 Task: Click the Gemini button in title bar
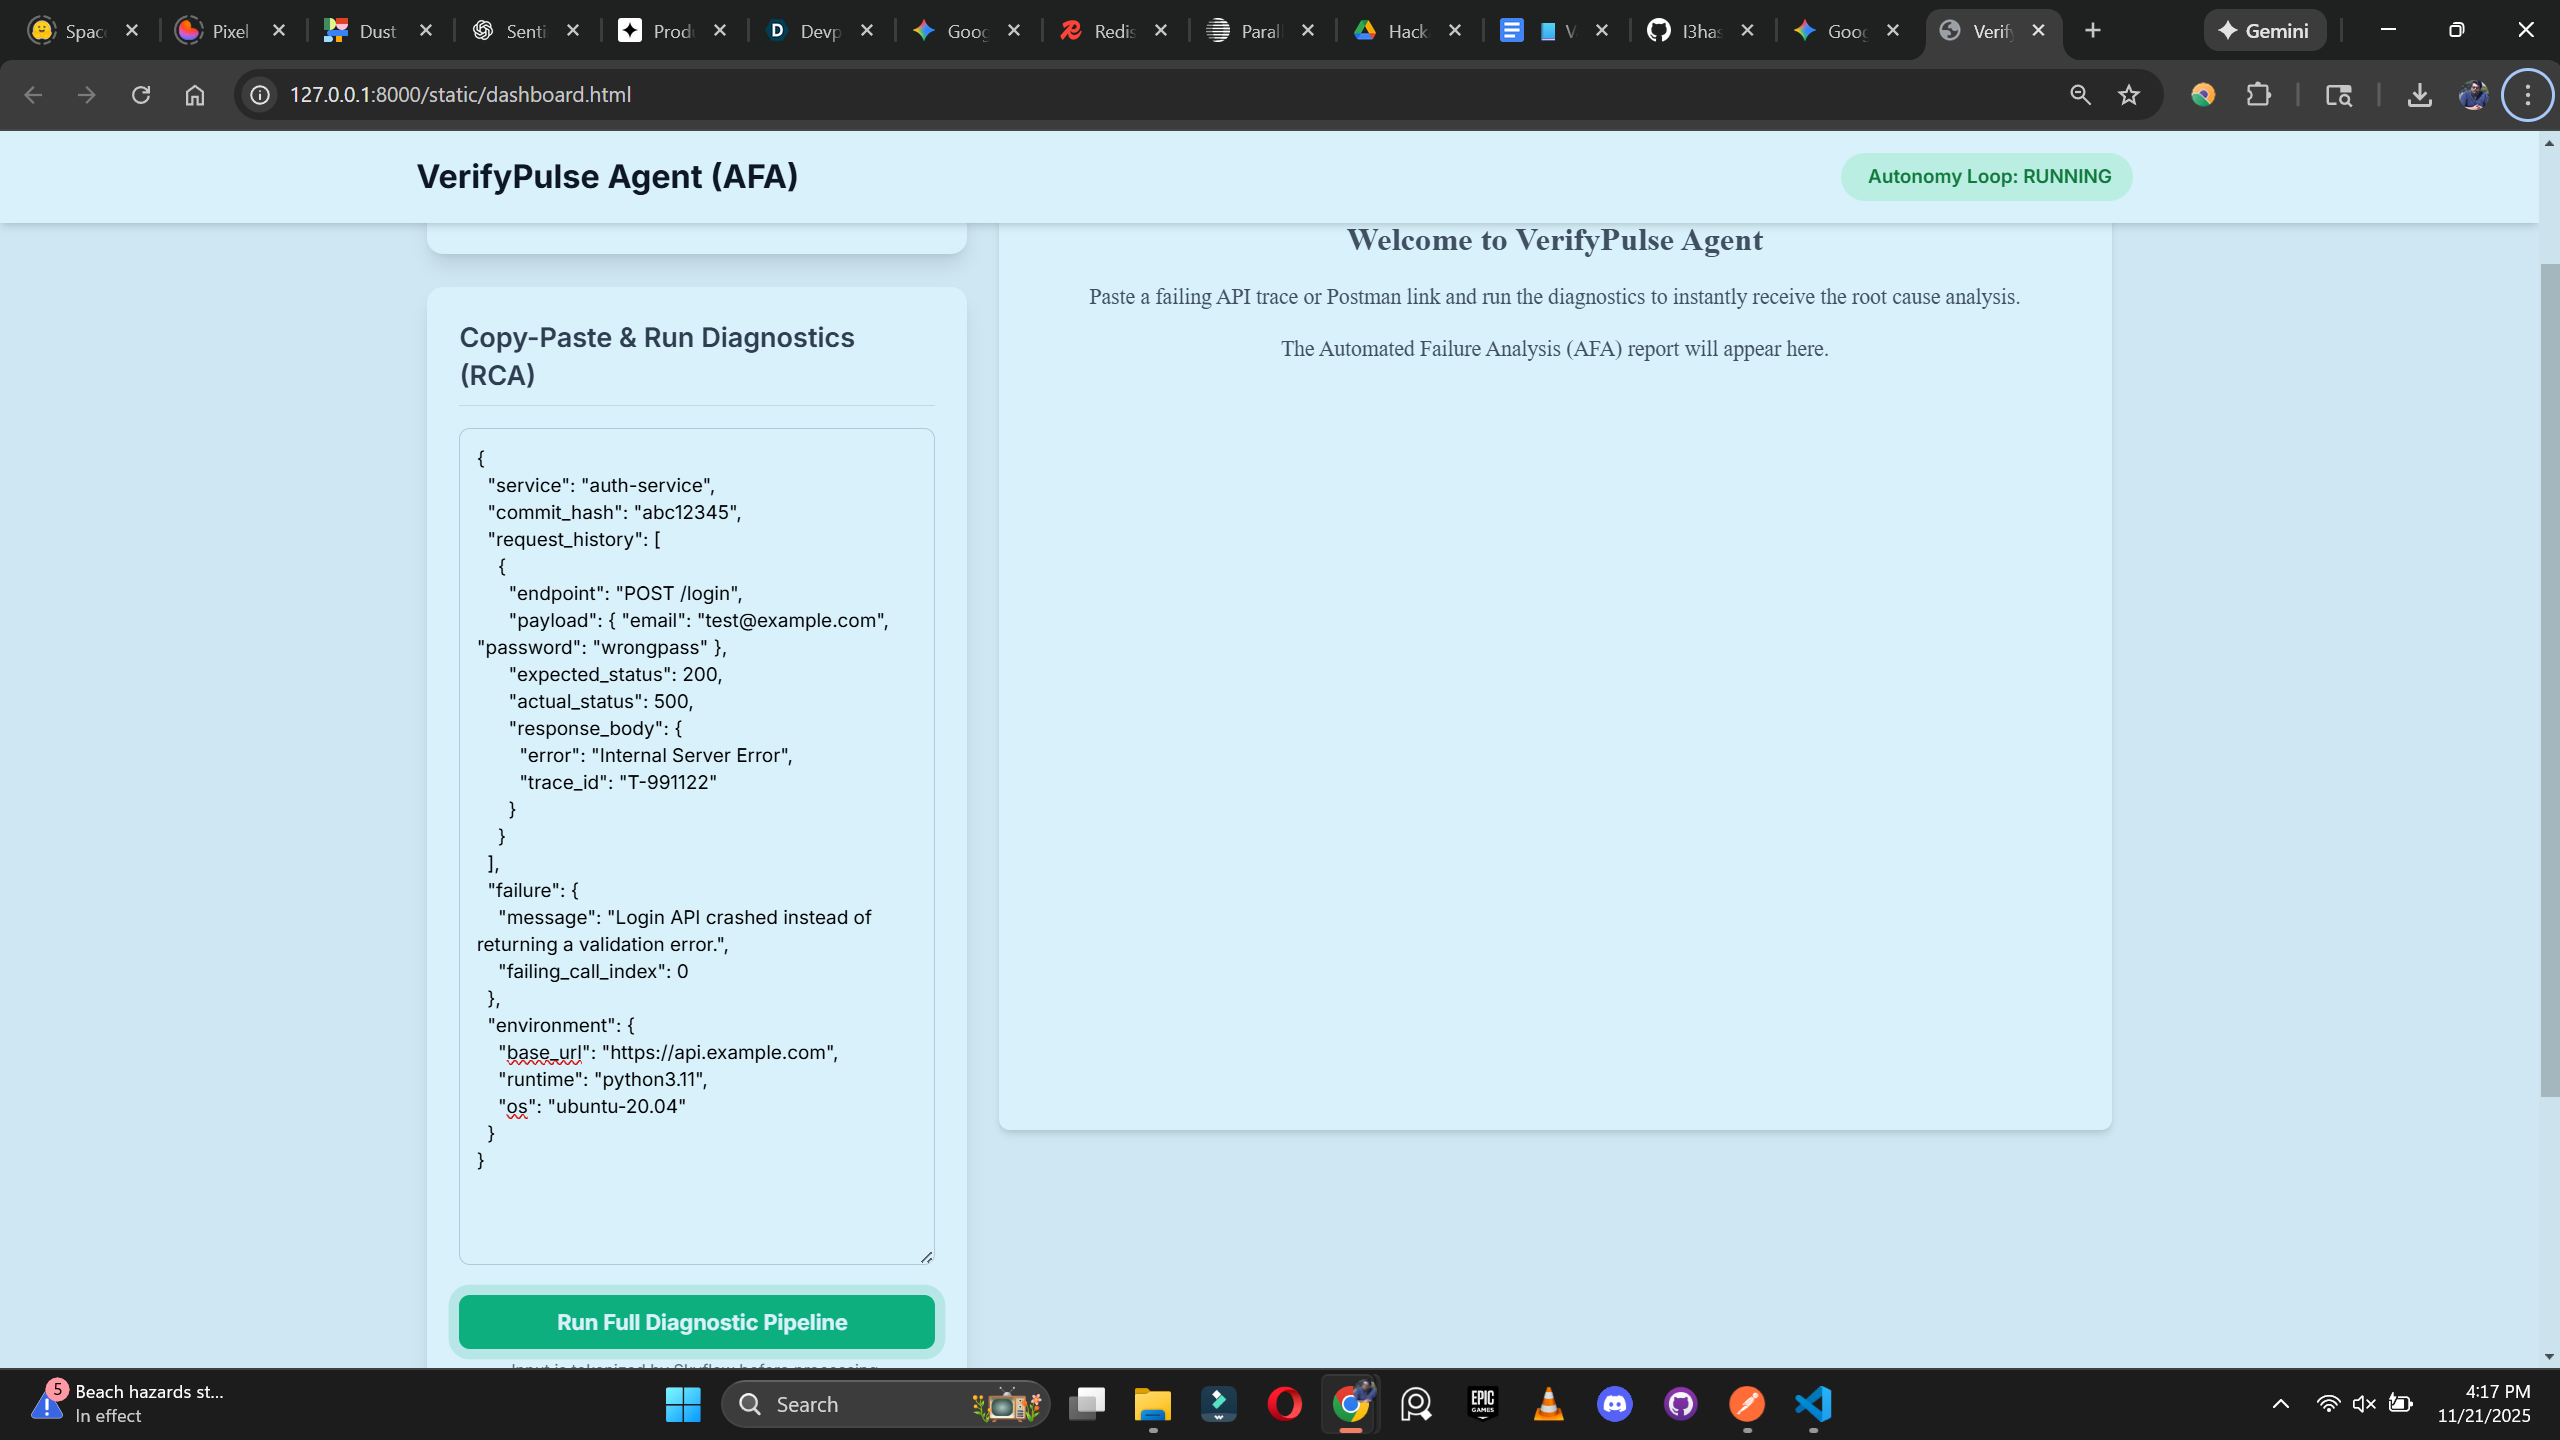[2264, 31]
